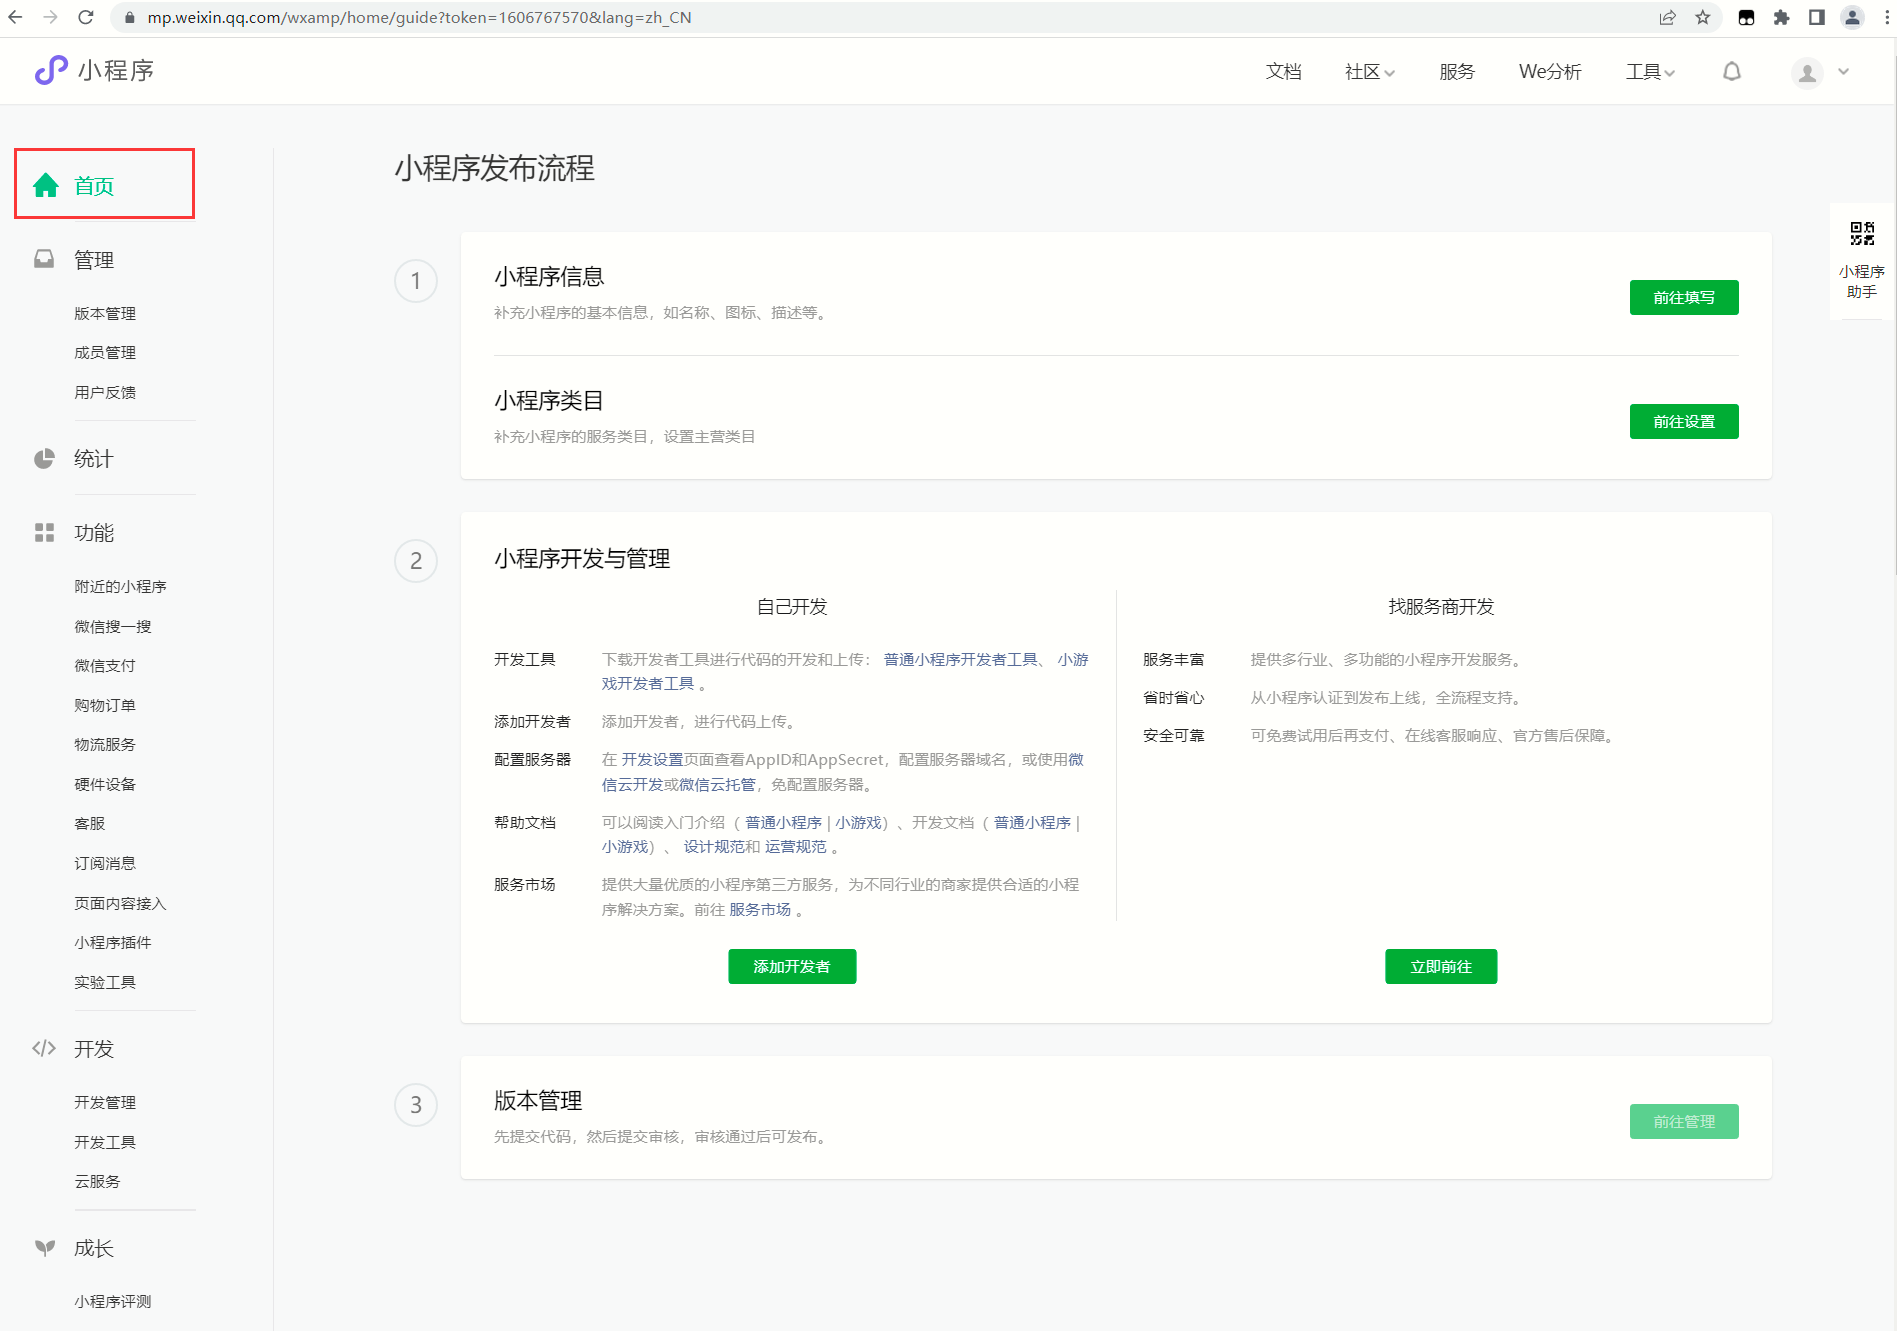Click the 管理 inbox icon in sidebar
1897x1331 pixels.
[x=44, y=259]
